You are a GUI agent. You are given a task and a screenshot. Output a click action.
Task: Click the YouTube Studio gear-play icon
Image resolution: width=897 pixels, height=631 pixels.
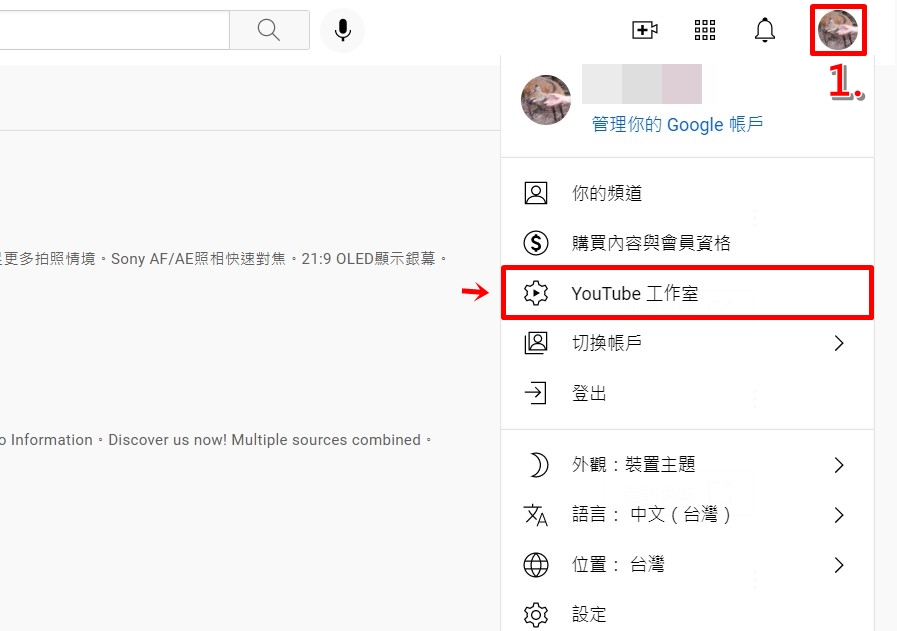(536, 293)
